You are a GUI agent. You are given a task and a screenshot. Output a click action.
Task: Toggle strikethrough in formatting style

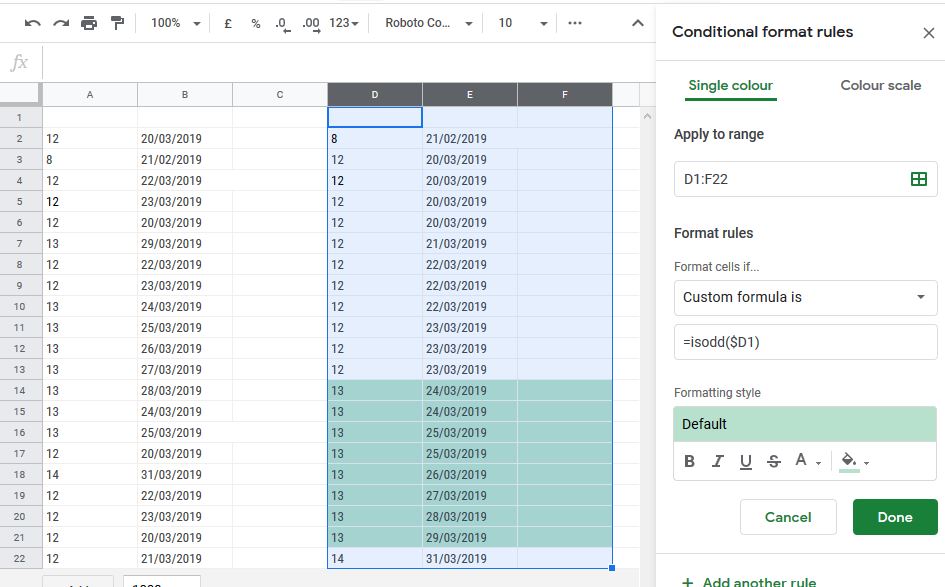773,461
